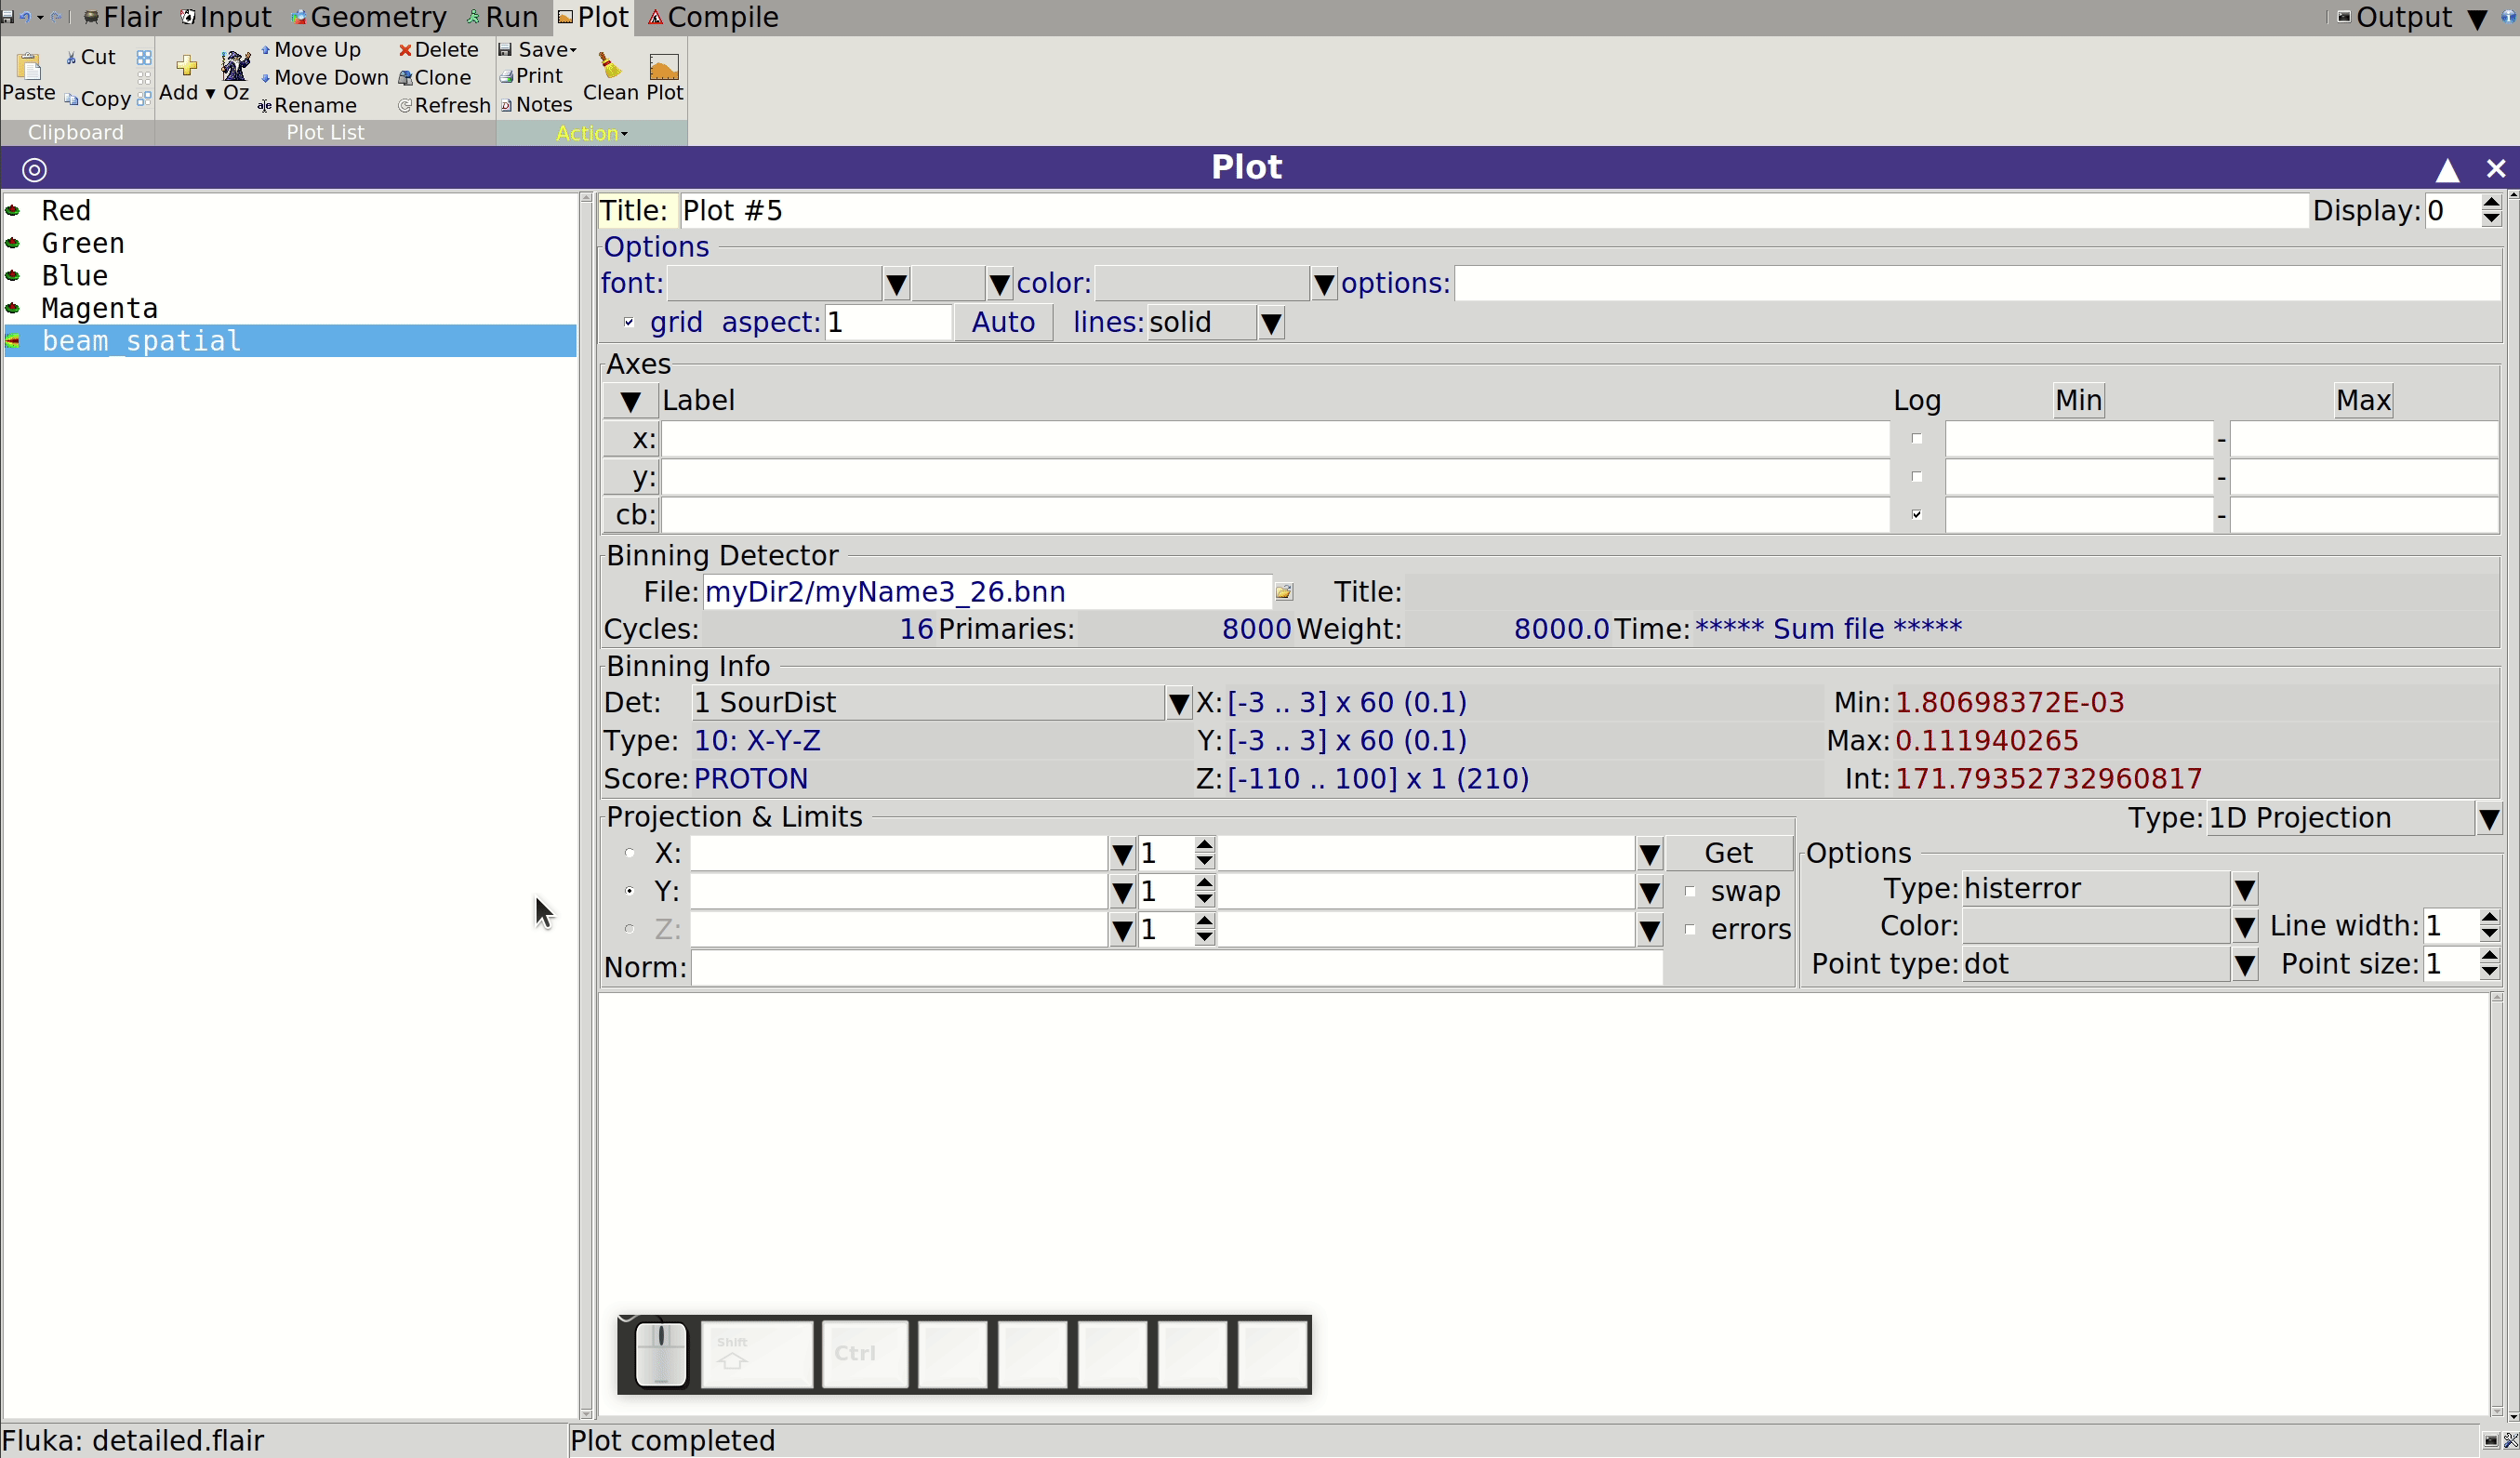Screen dimensions: 2520x1458
Task: Click the Add plot plus icon
Action: coord(186,66)
